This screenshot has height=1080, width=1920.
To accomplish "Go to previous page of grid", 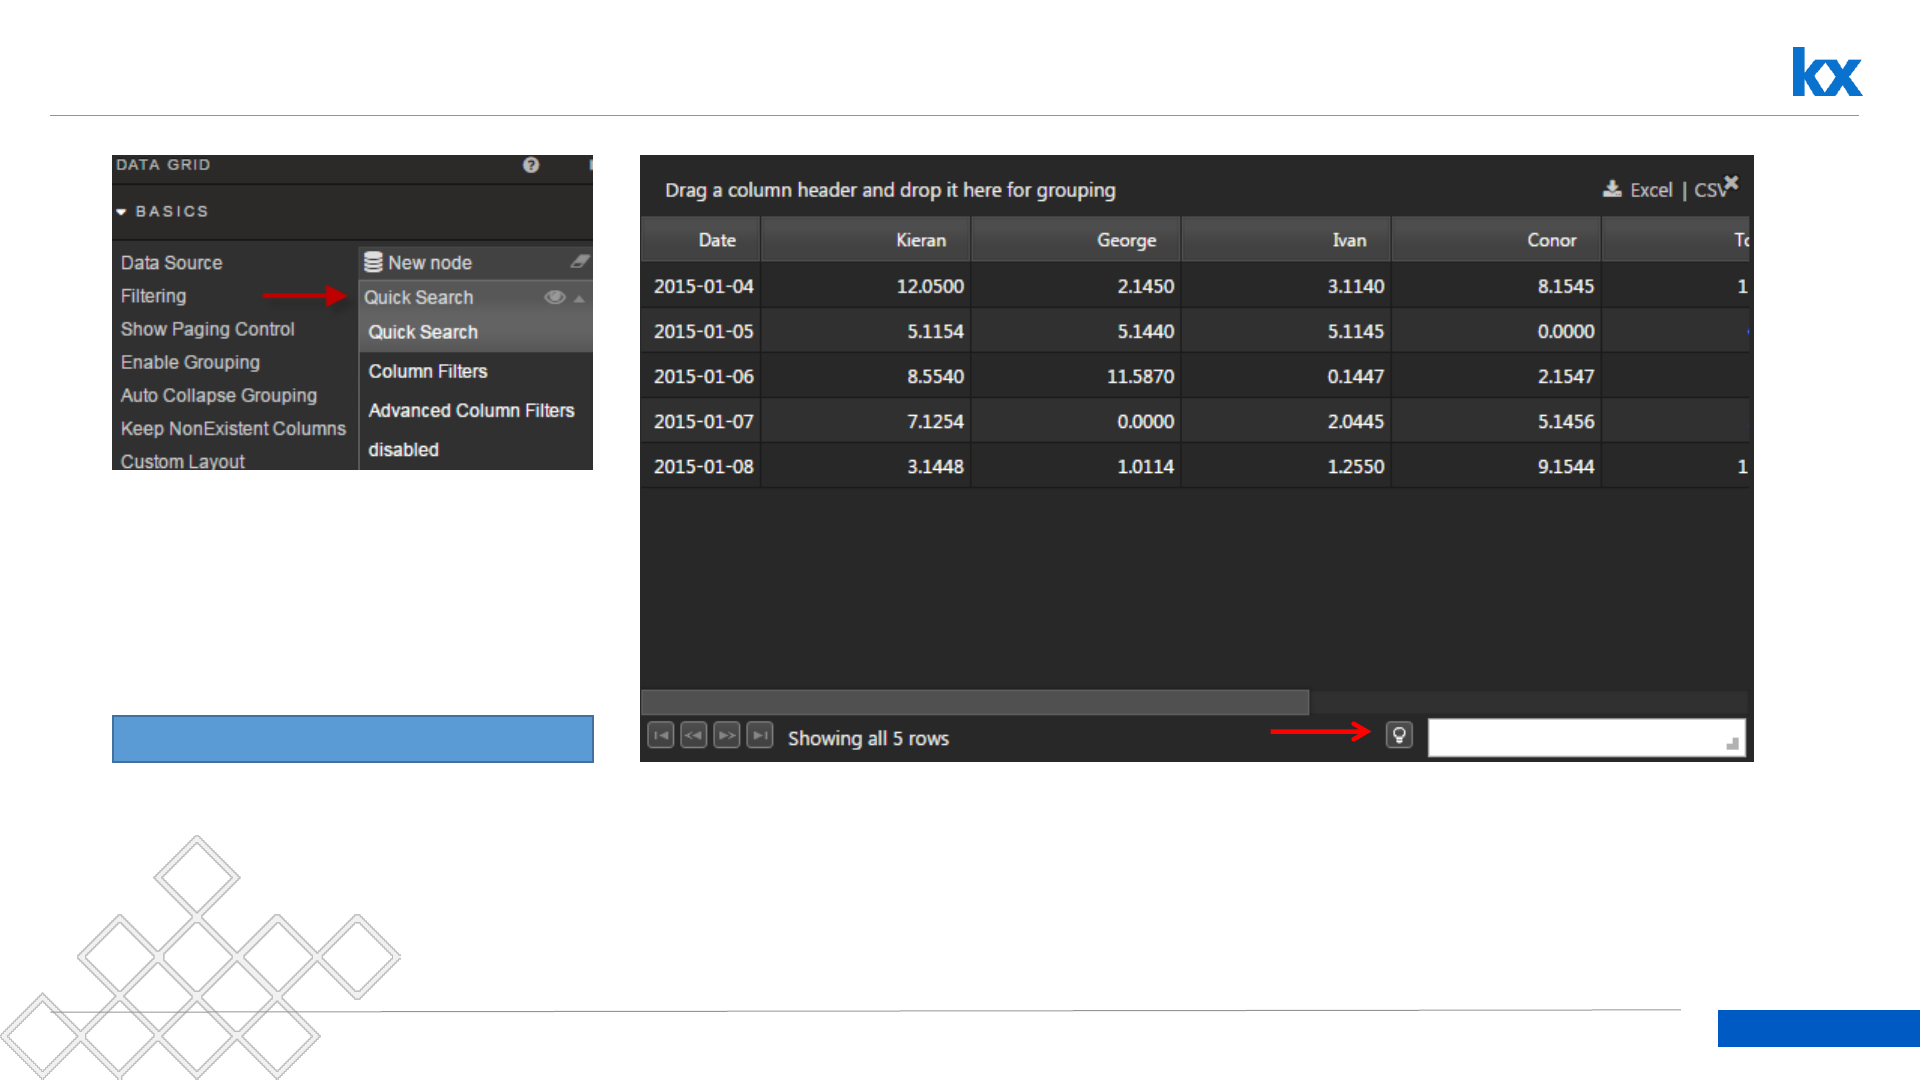I will 694,736.
